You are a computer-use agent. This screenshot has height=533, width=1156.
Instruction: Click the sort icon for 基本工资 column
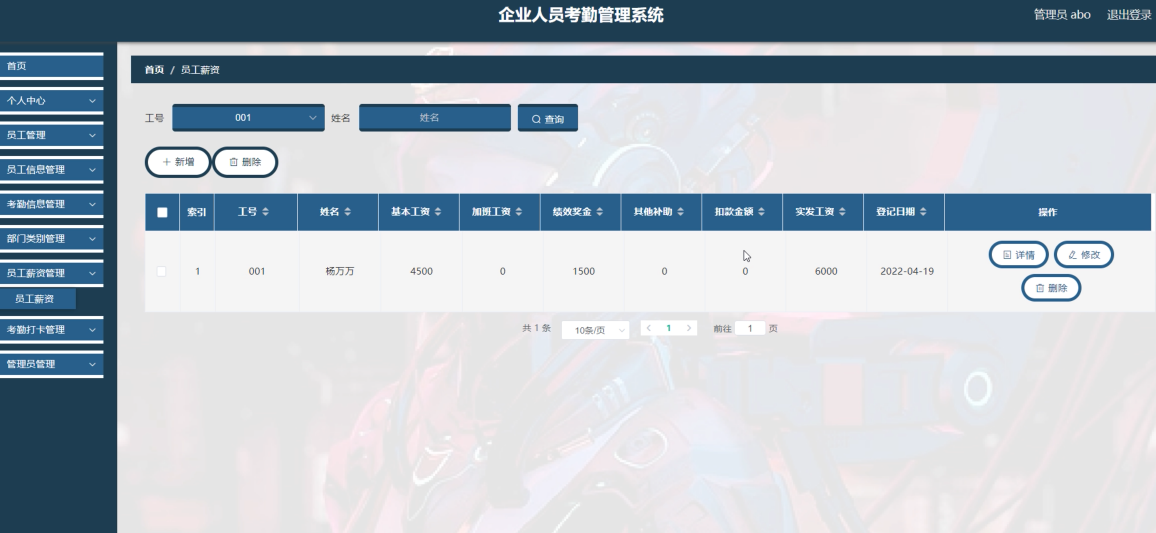tap(438, 212)
